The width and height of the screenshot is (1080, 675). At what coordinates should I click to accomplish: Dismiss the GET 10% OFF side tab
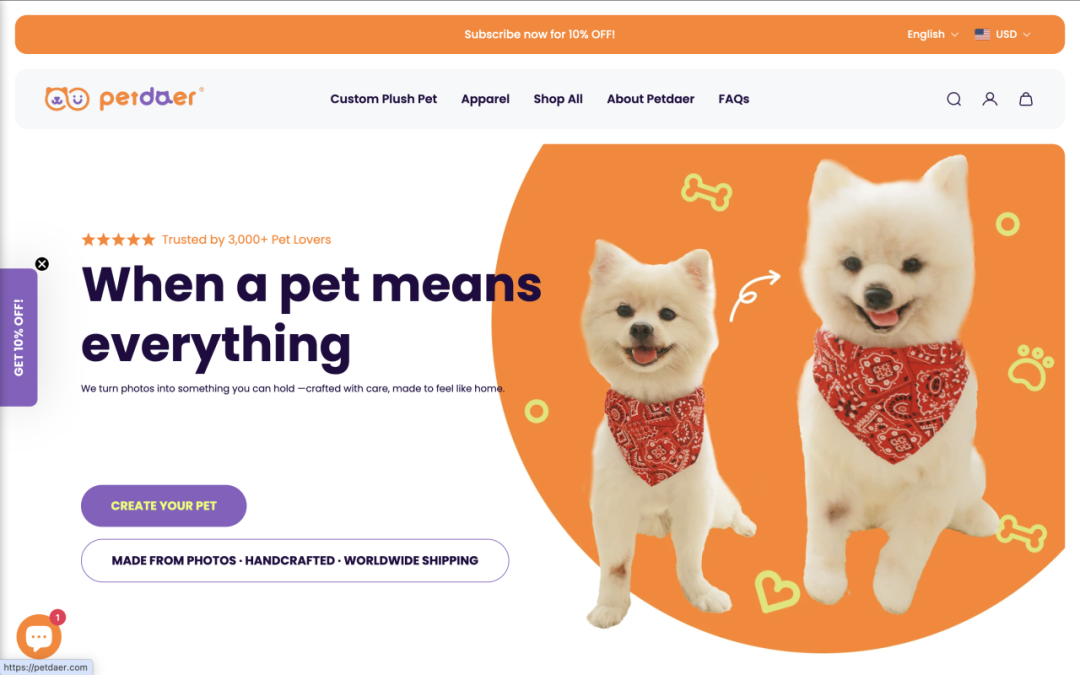click(x=42, y=264)
